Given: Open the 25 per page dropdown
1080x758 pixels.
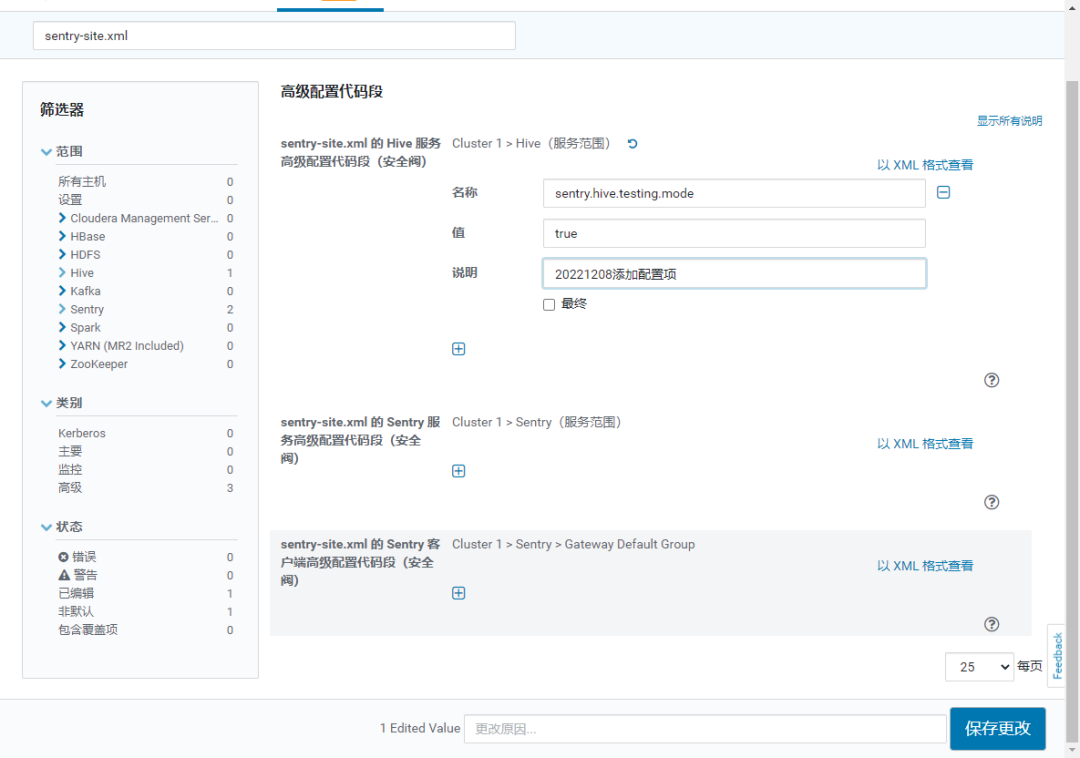Looking at the screenshot, I should pos(979,667).
